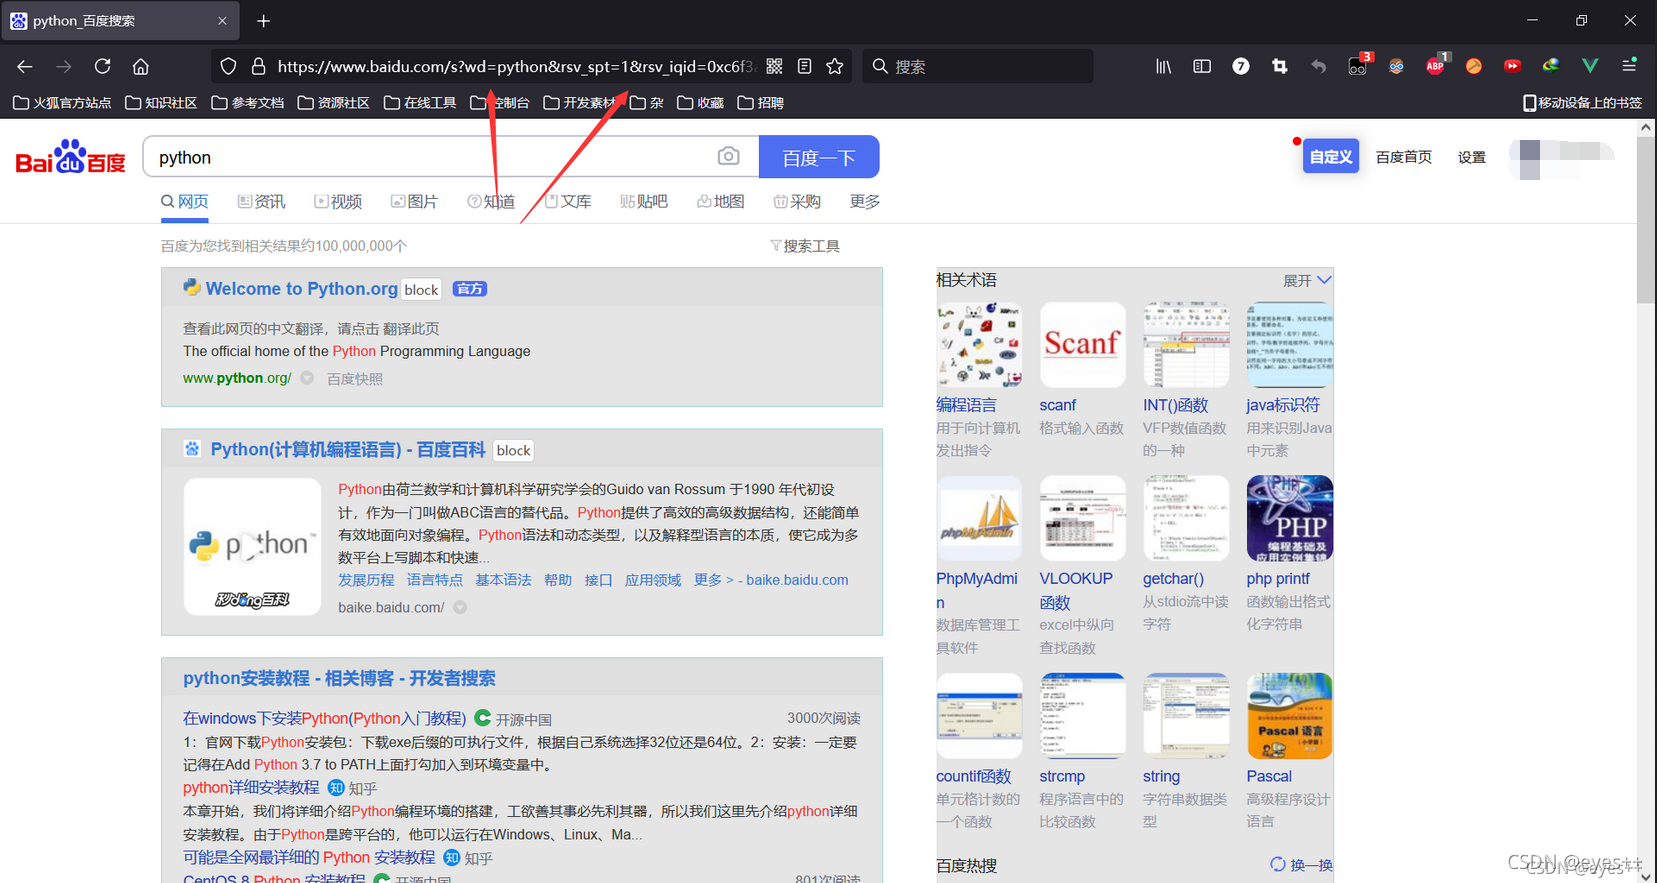Image resolution: width=1657 pixels, height=883 pixels.
Task: Open the 百度首页 link
Action: (x=1404, y=157)
